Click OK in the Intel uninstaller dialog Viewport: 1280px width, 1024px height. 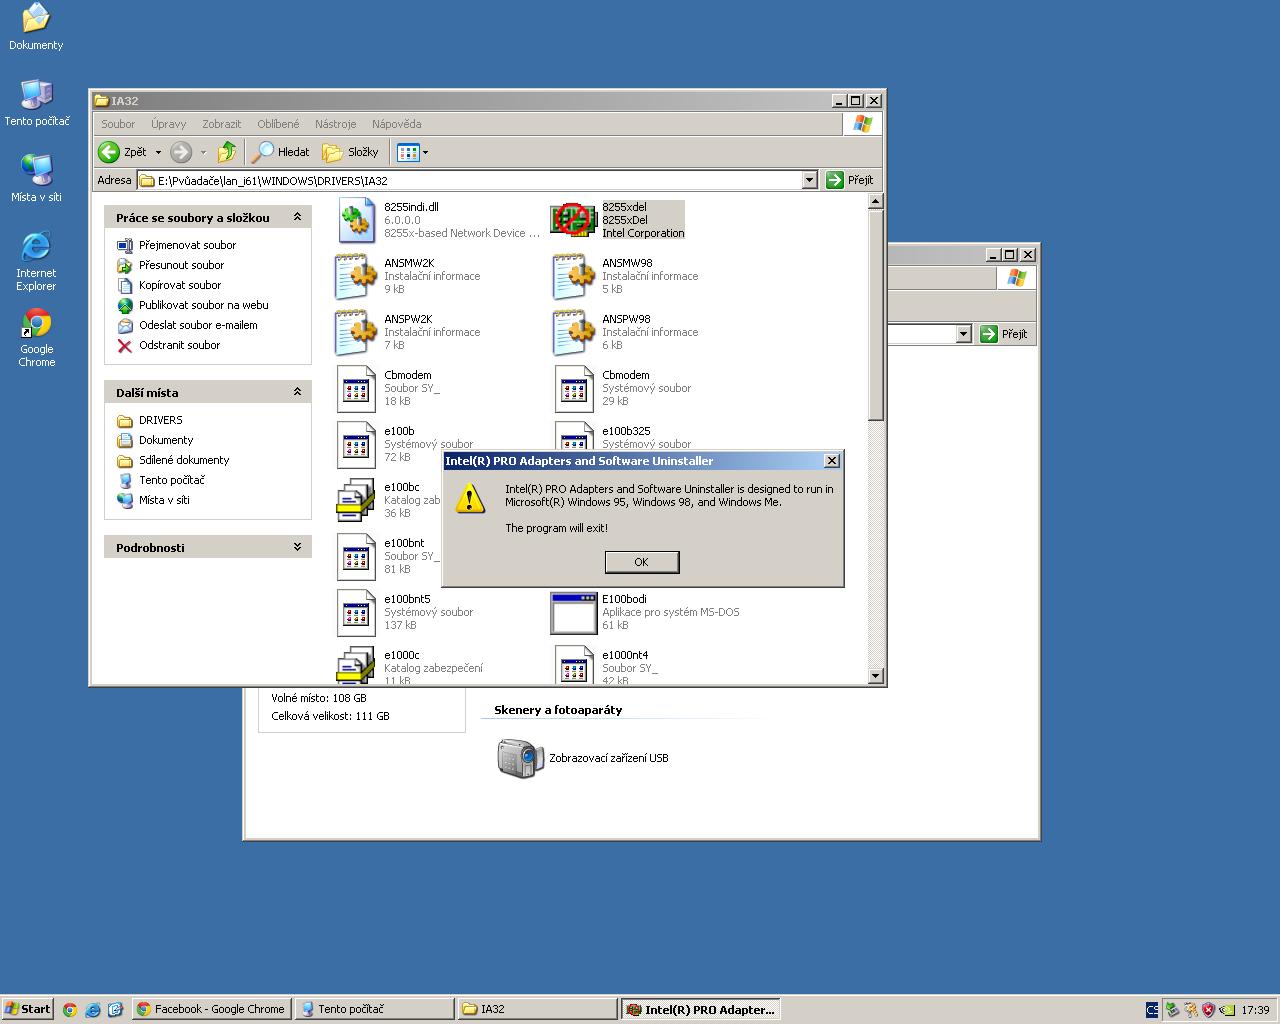point(642,562)
